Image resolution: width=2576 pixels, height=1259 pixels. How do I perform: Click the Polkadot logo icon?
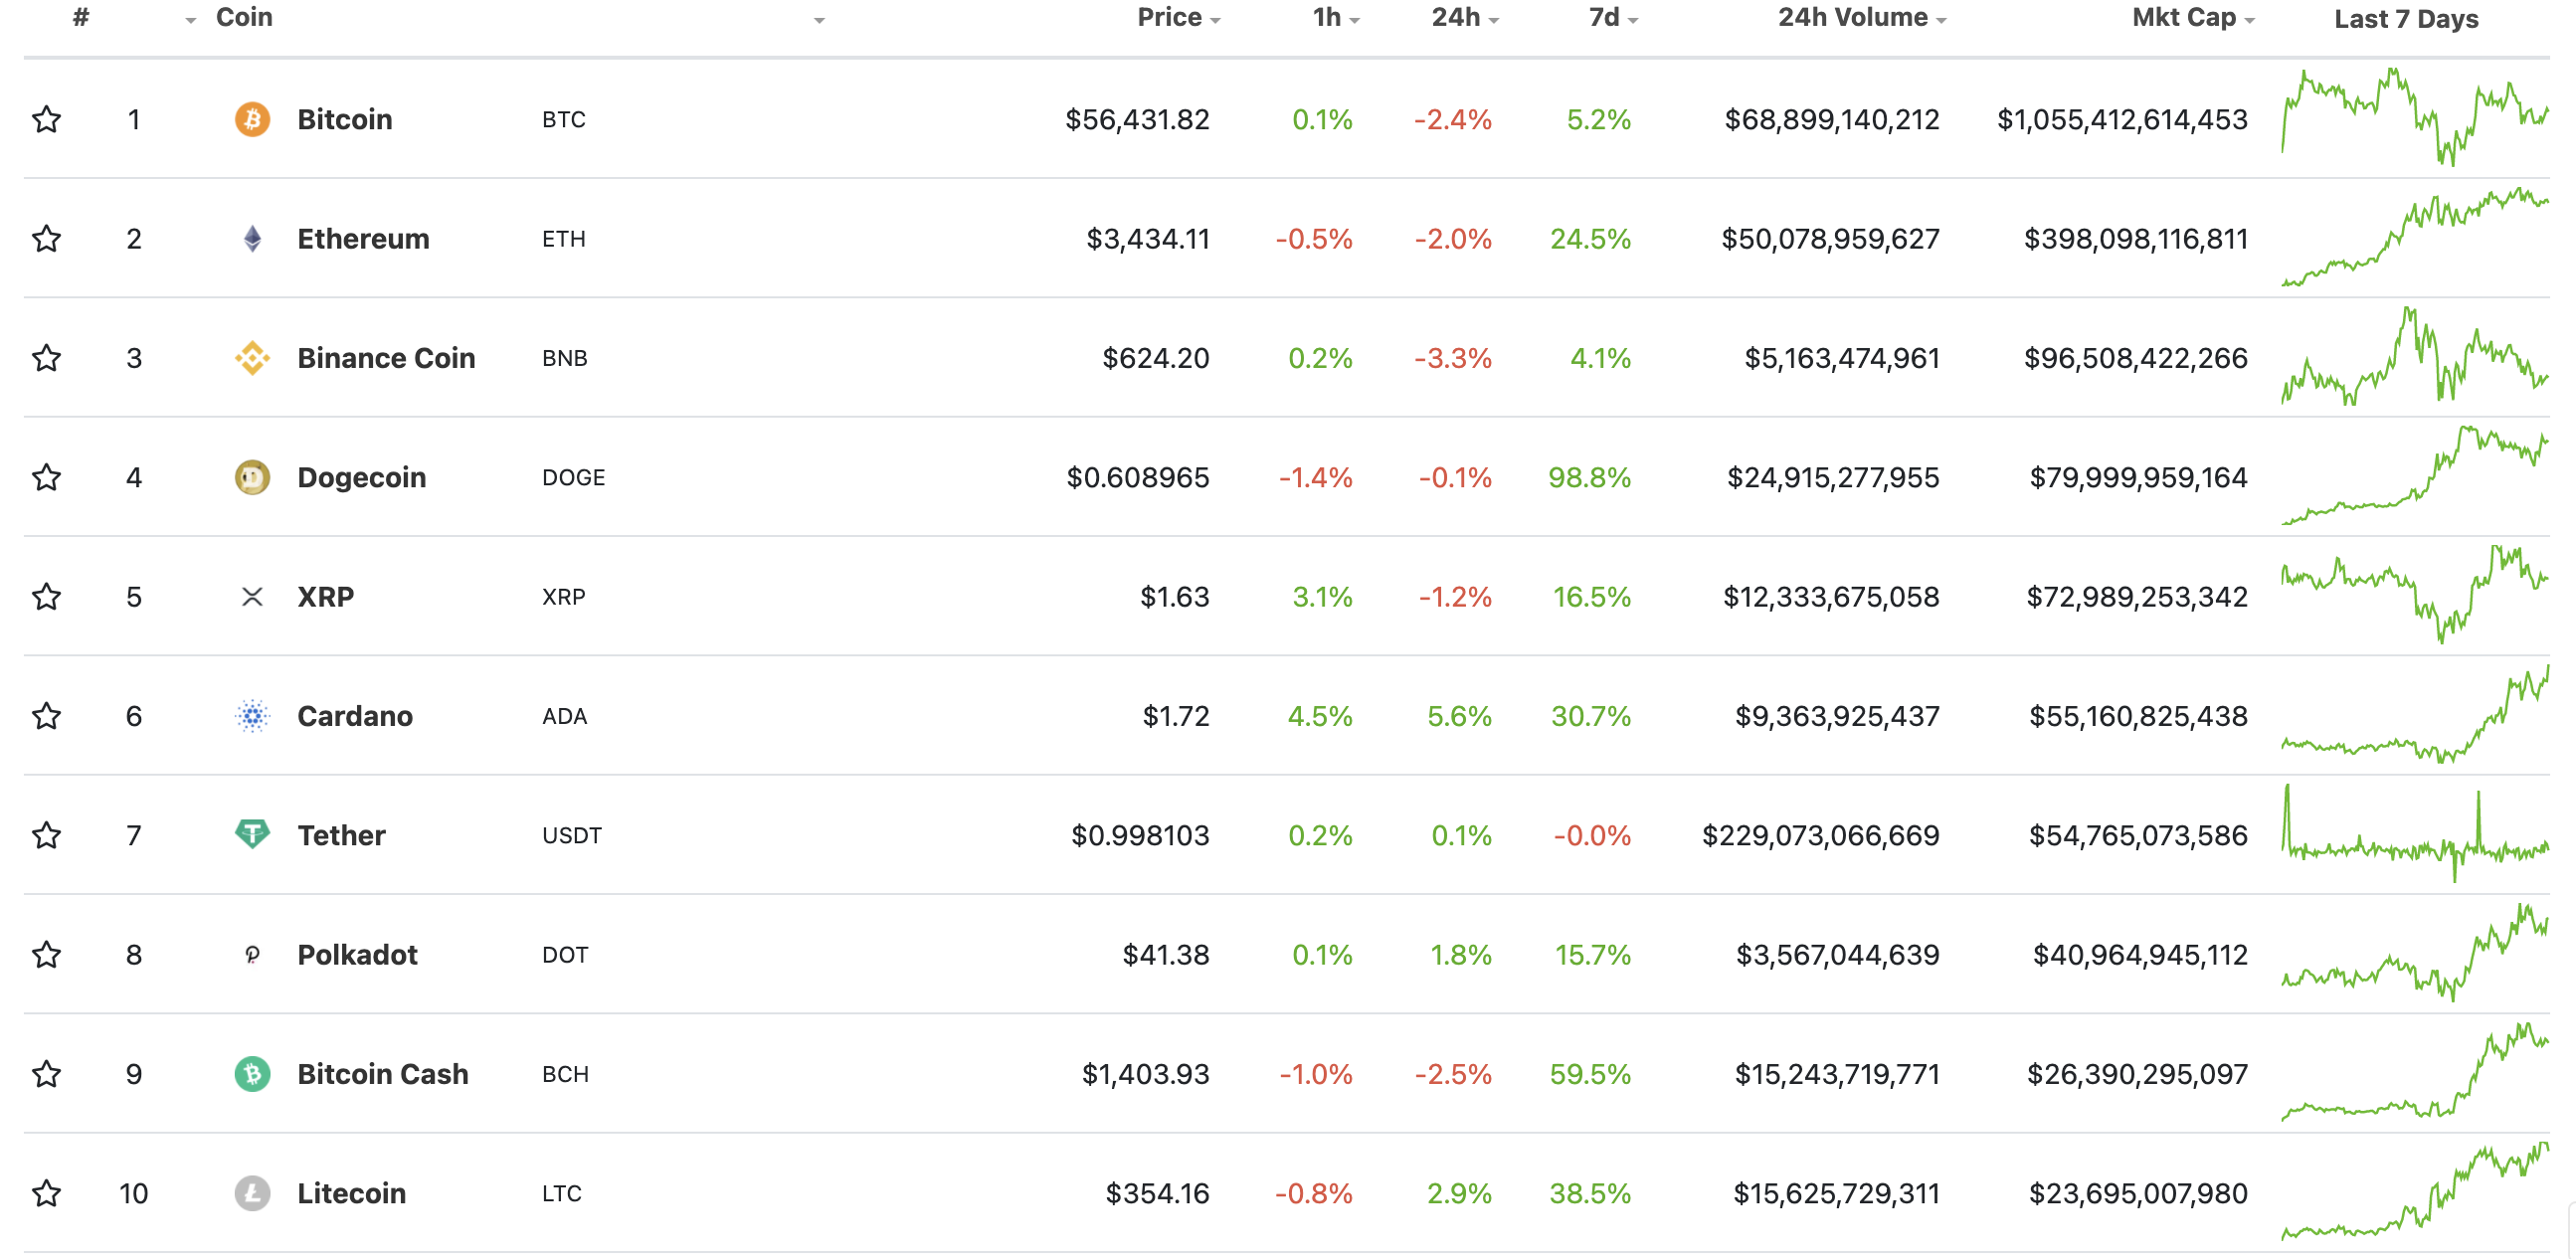tap(252, 954)
